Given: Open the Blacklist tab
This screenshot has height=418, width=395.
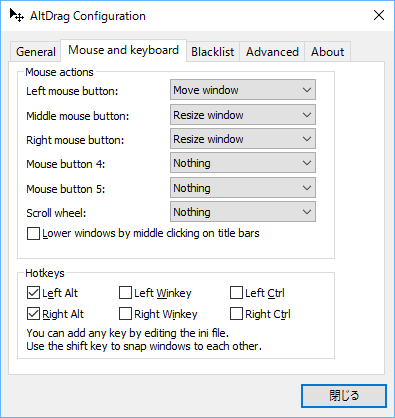Looking at the screenshot, I should [213, 52].
